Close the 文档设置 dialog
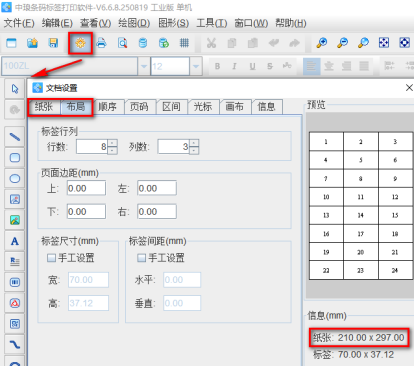Image resolution: width=415 pixels, height=367 pixels. (409, 88)
